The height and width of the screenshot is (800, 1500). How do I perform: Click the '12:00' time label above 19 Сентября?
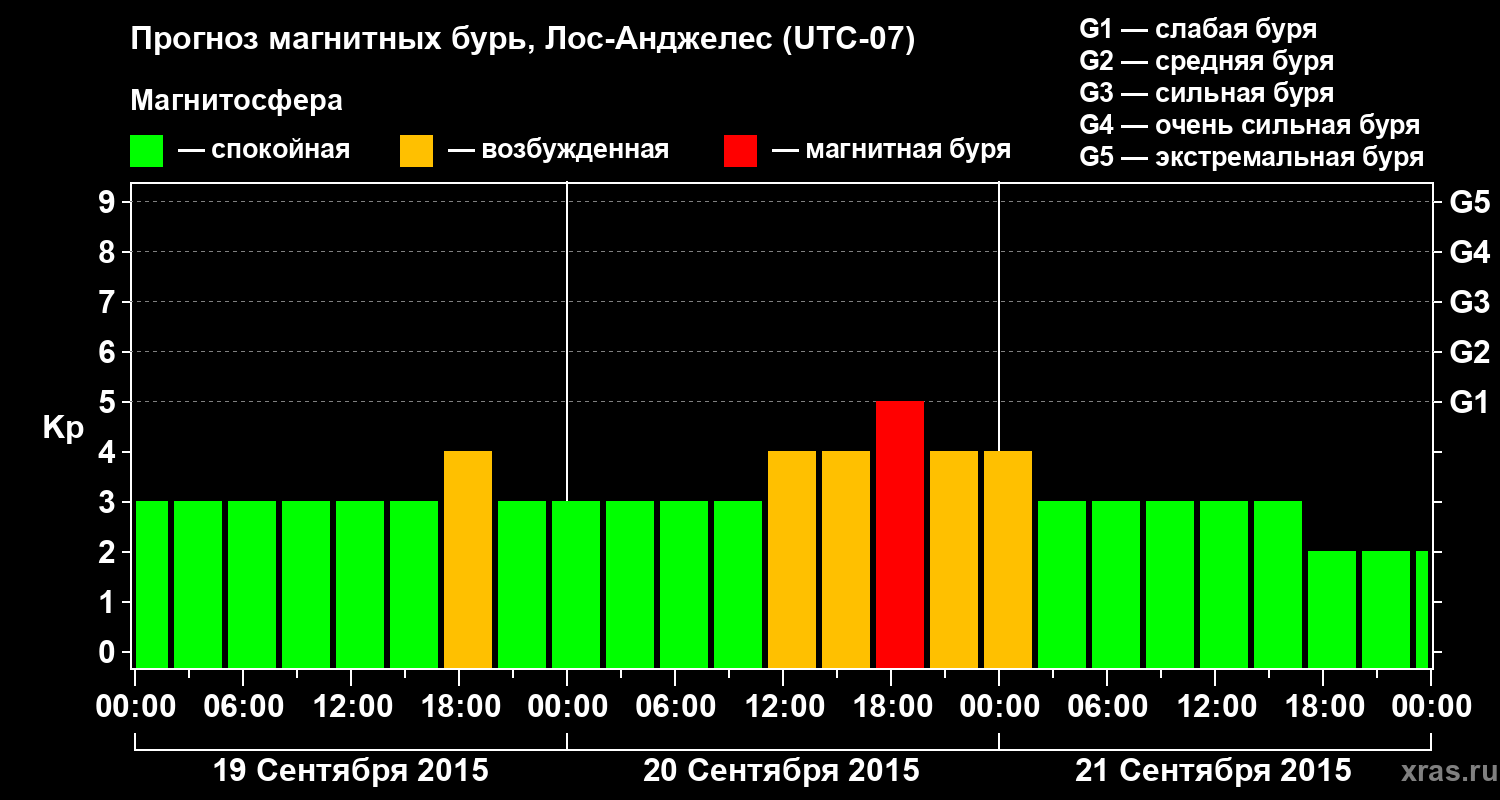click(x=351, y=707)
